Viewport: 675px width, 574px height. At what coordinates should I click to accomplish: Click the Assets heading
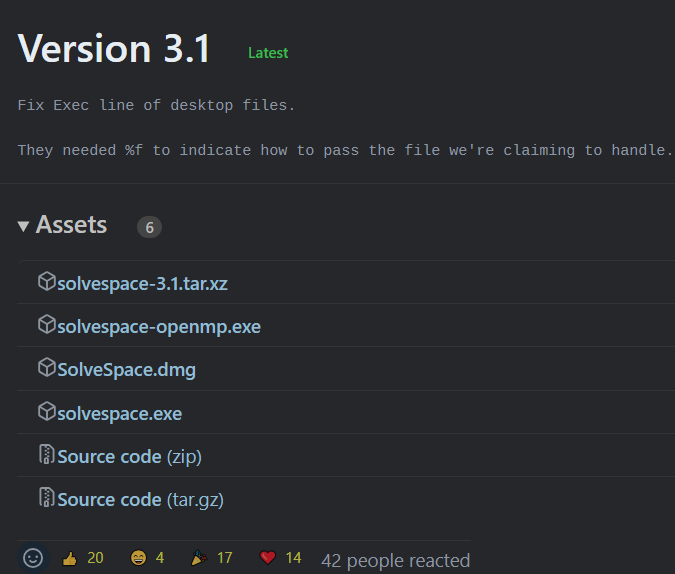71,225
